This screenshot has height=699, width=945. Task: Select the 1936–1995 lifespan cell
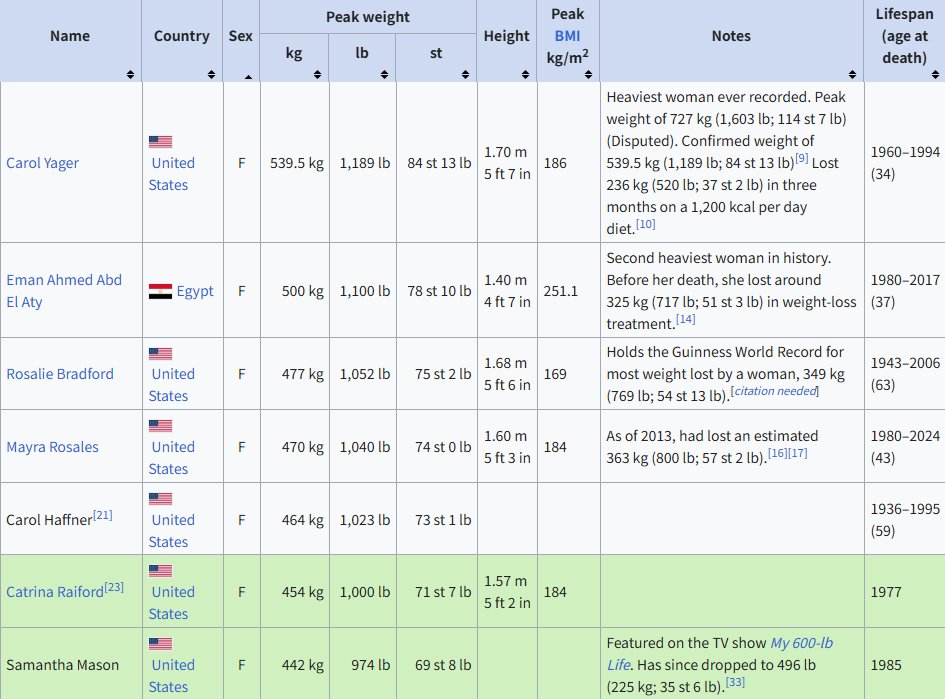(905, 519)
